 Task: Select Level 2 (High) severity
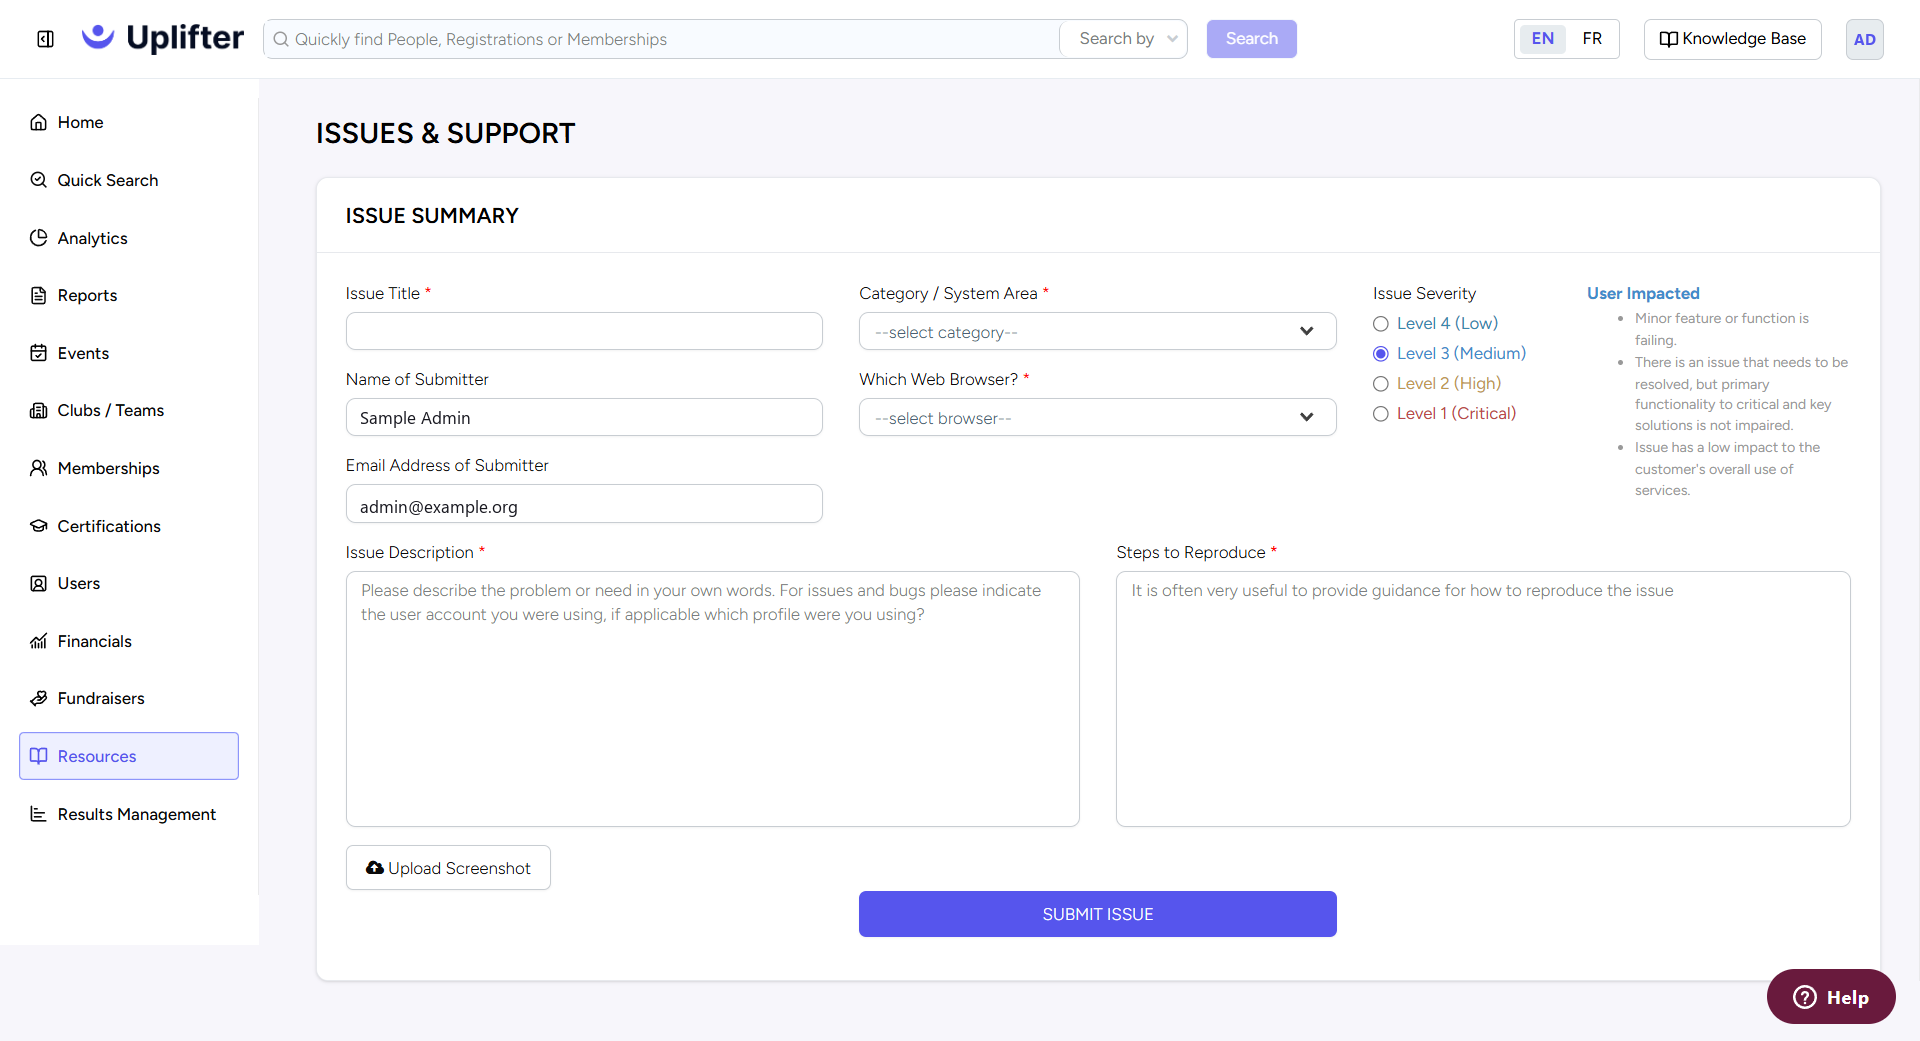(x=1381, y=384)
